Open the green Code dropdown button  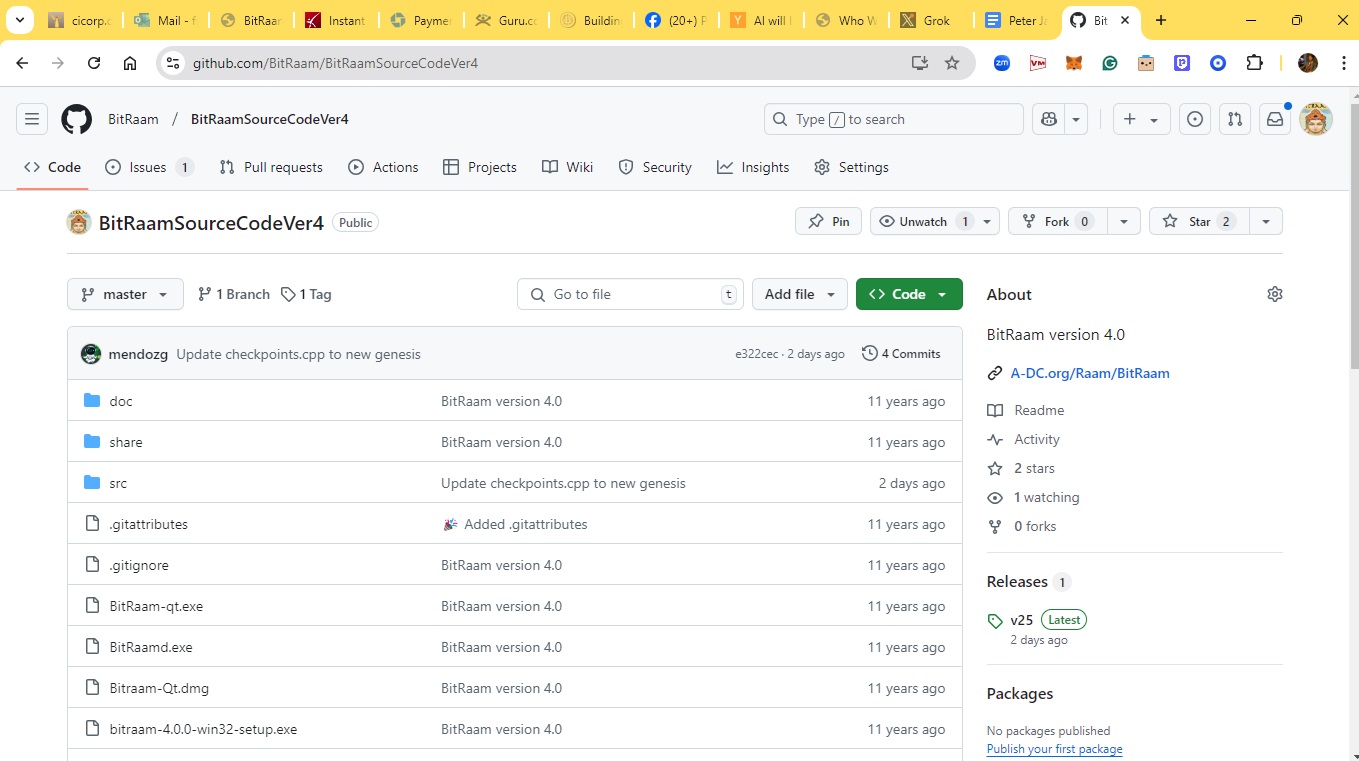(909, 294)
